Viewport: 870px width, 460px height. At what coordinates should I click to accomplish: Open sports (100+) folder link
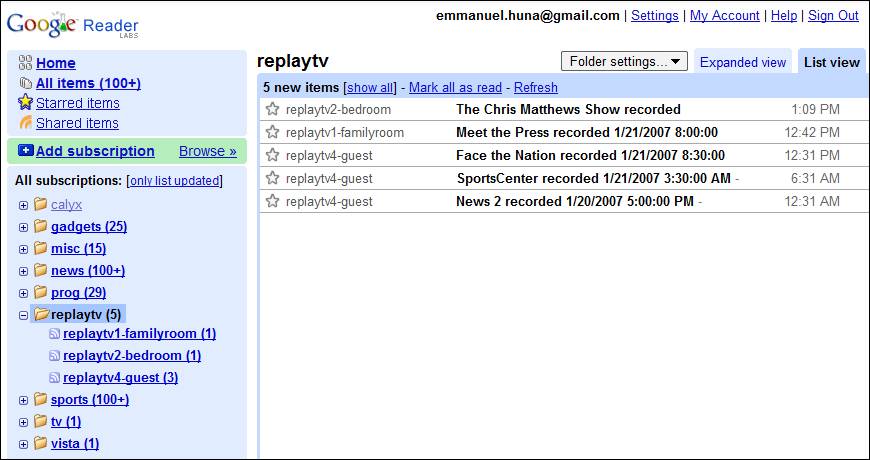[x=90, y=400]
